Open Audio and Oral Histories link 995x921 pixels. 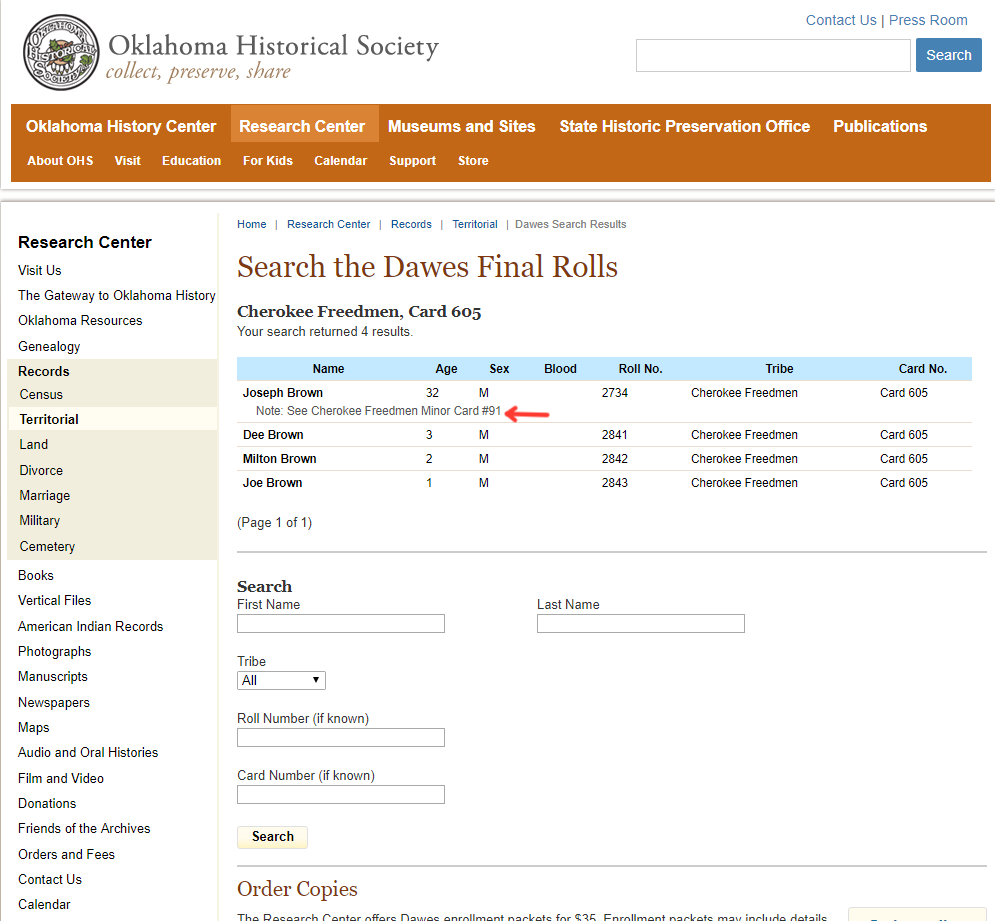tap(88, 752)
